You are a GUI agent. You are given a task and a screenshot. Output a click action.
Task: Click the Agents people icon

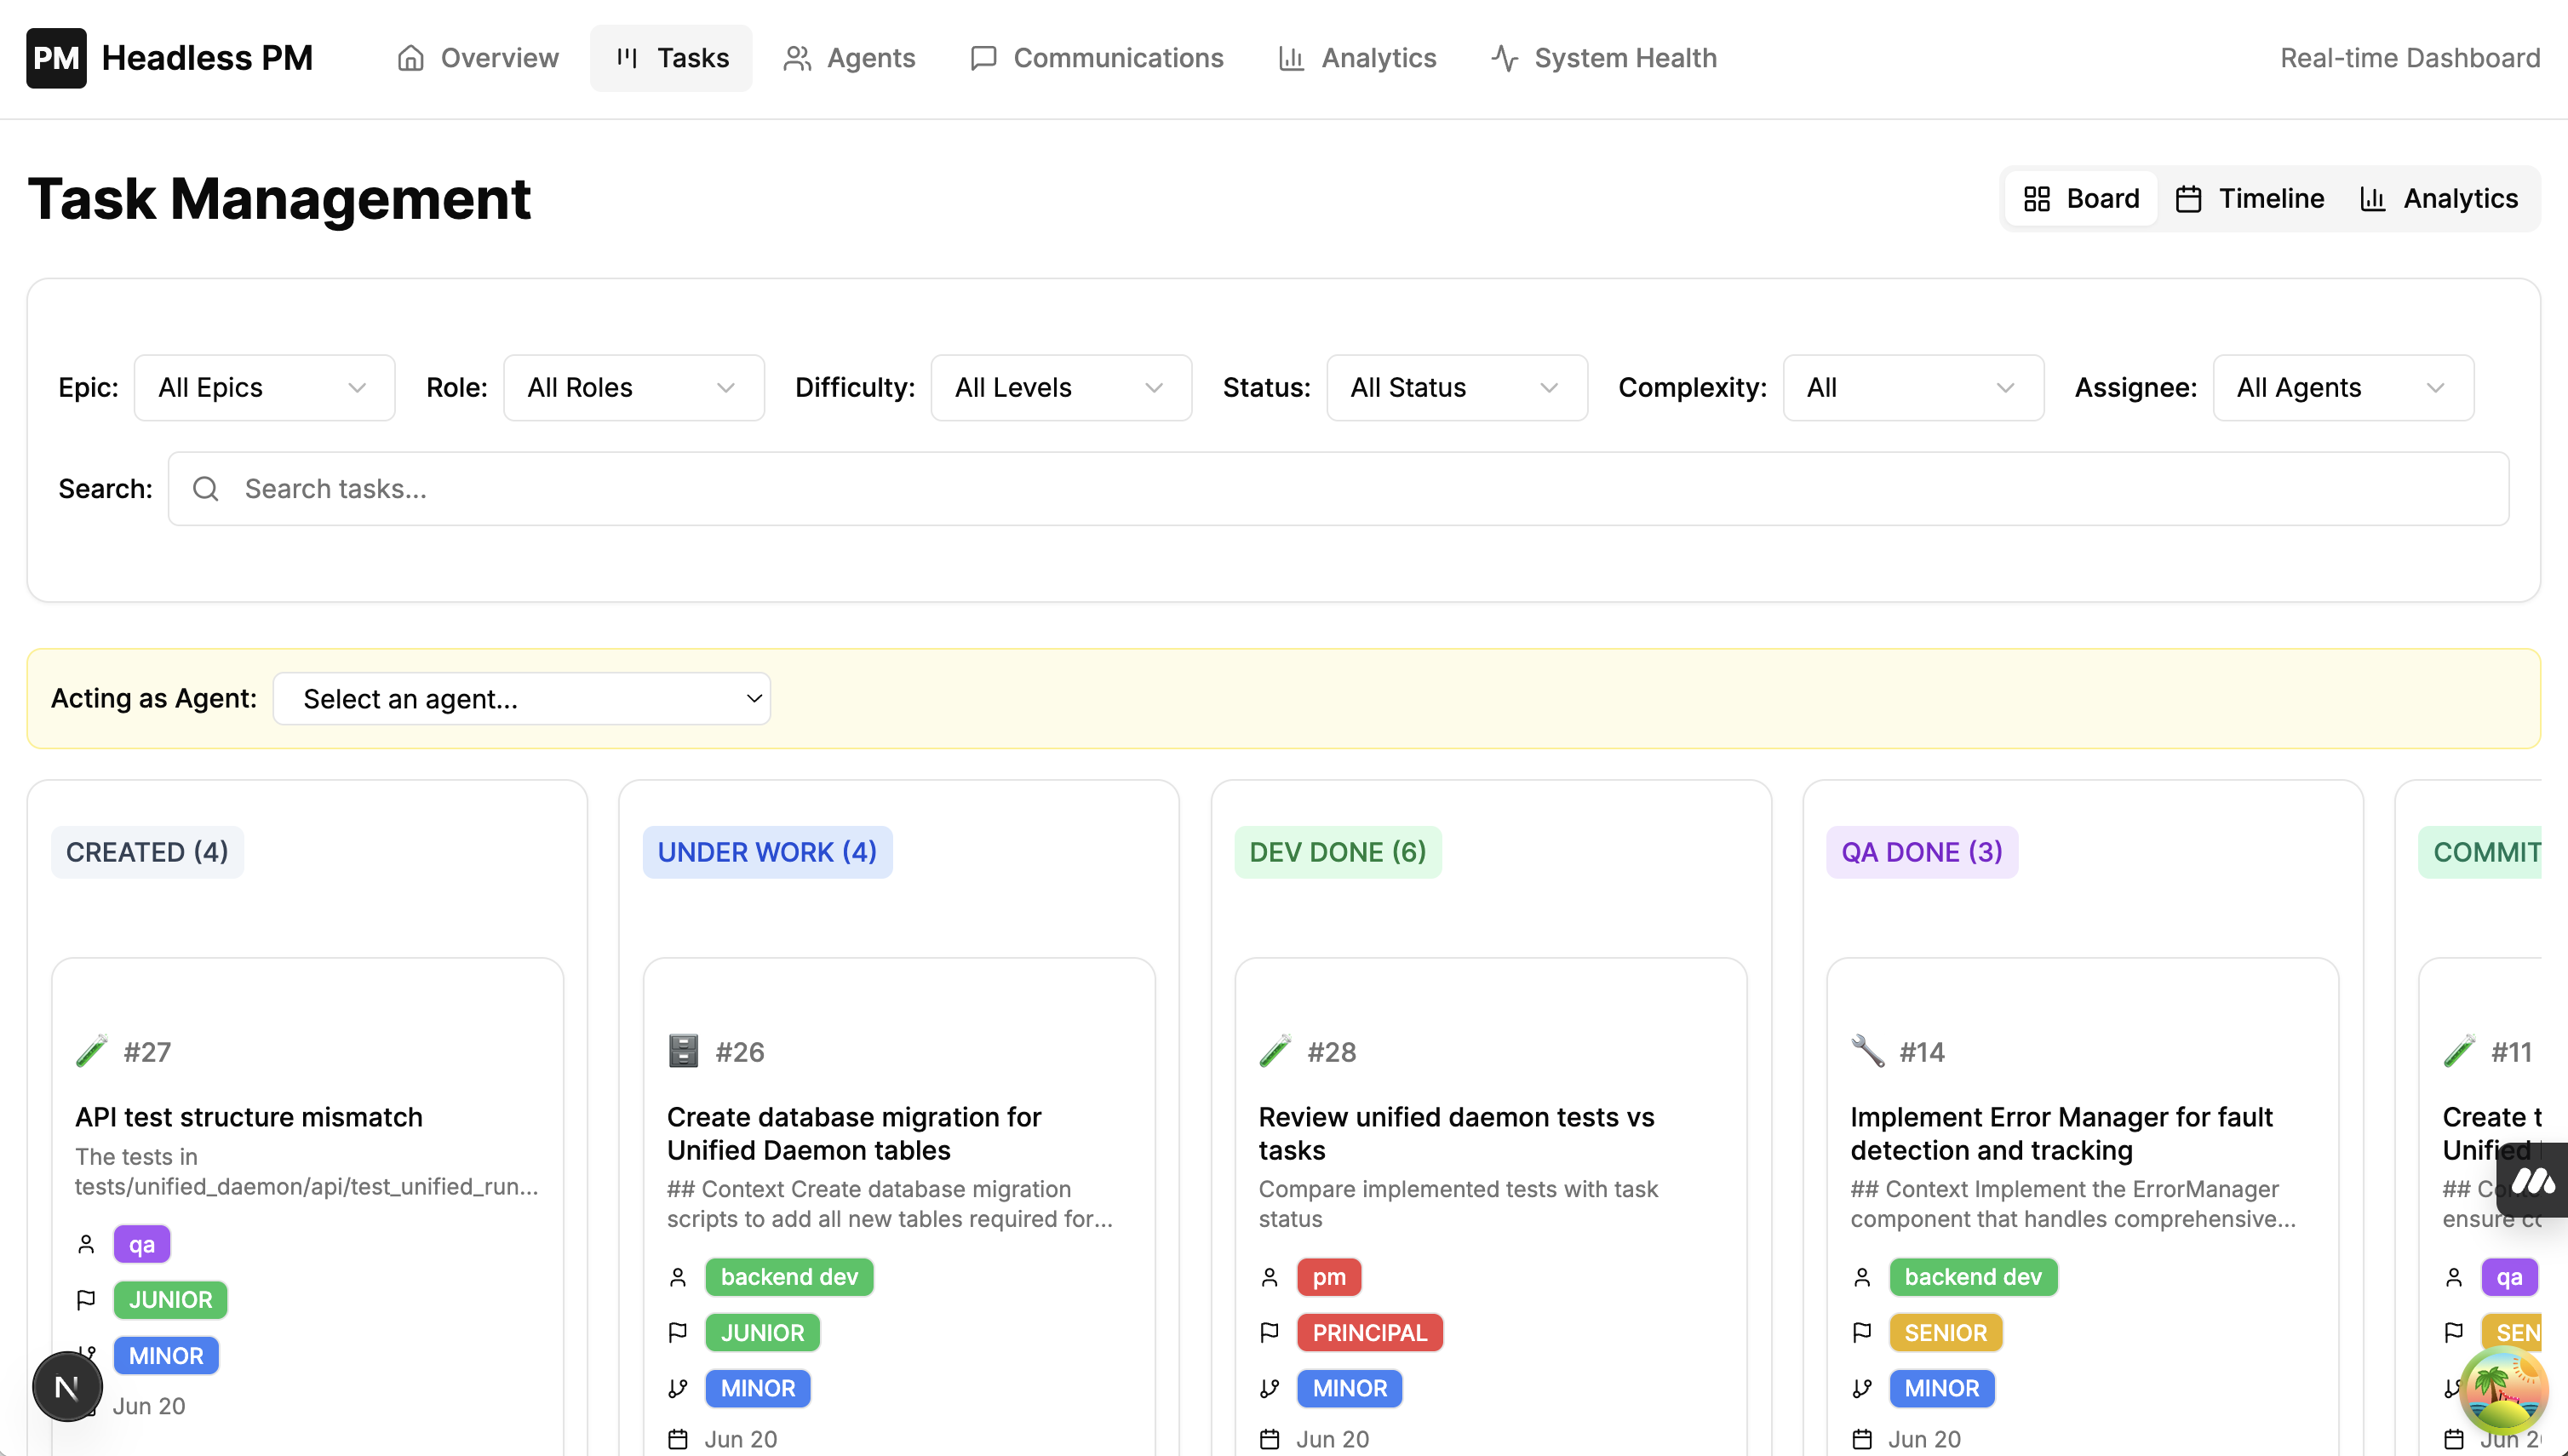(x=797, y=58)
